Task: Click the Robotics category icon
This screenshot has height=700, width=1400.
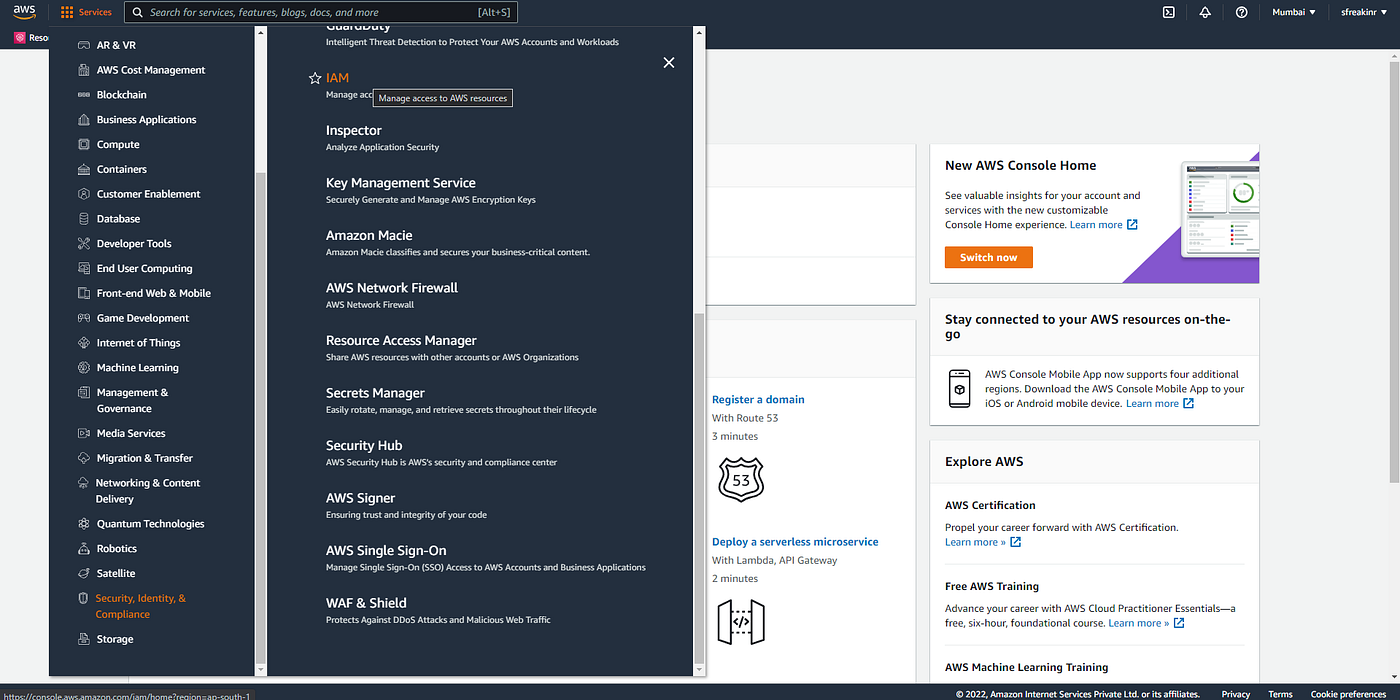Action: click(84, 548)
